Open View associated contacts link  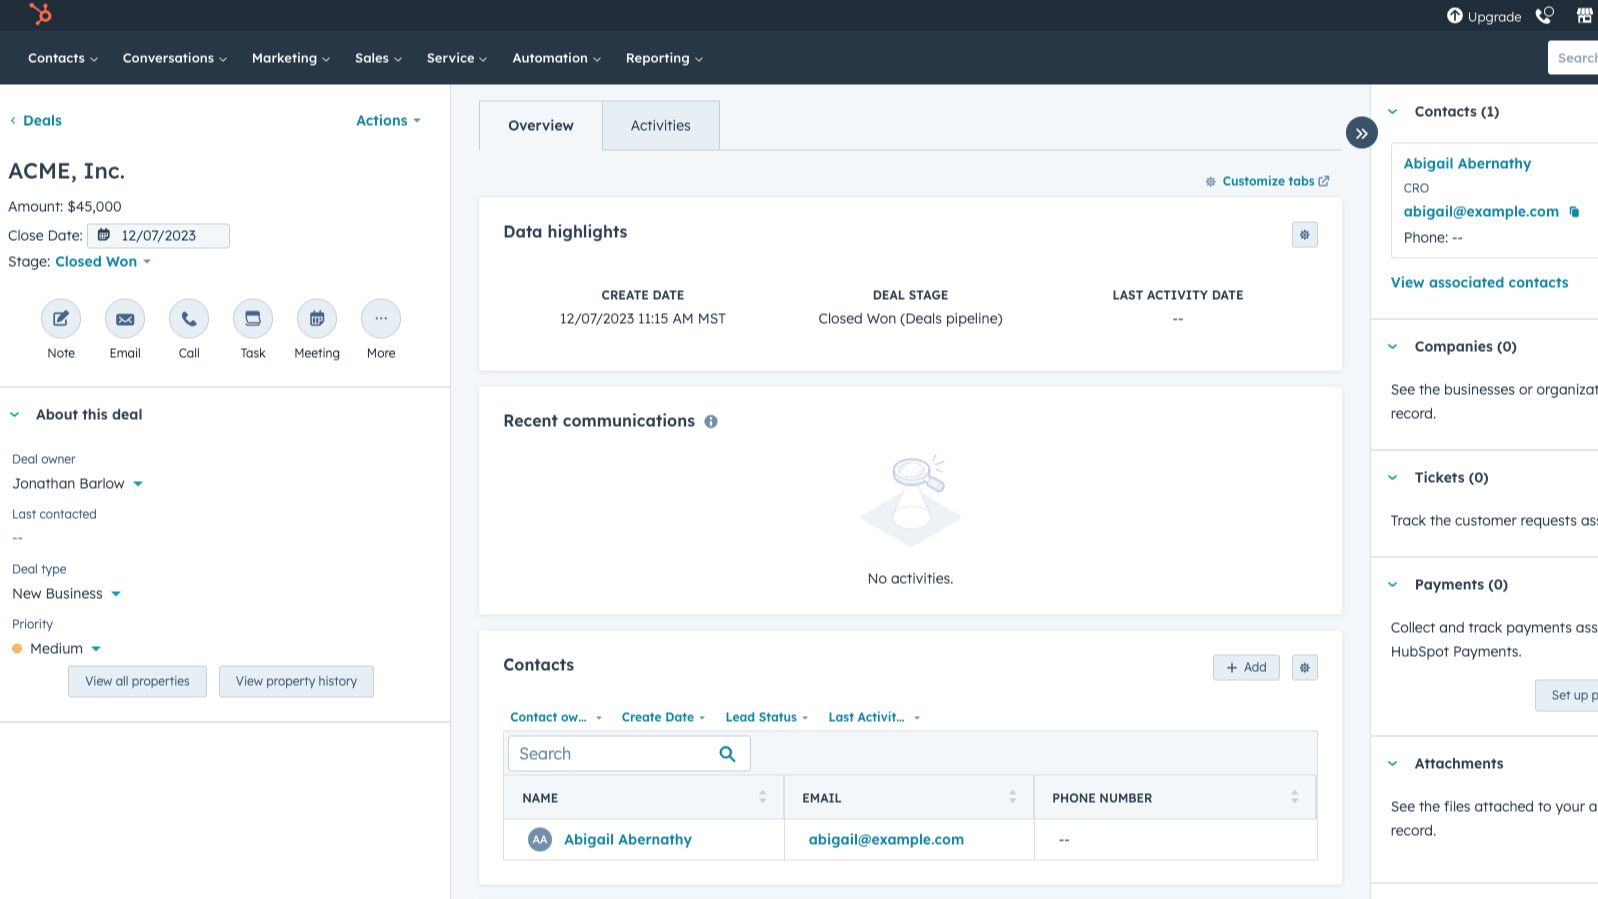pyautogui.click(x=1479, y=283)
